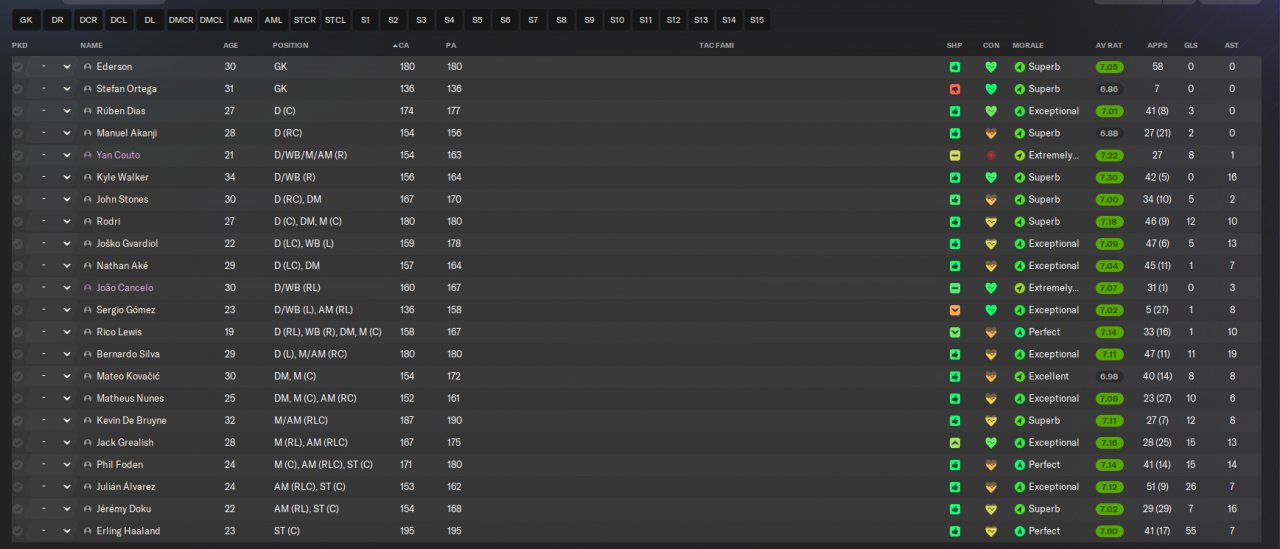Sort players by the AGE column header
1280x549 pixels.
[231, 46]
